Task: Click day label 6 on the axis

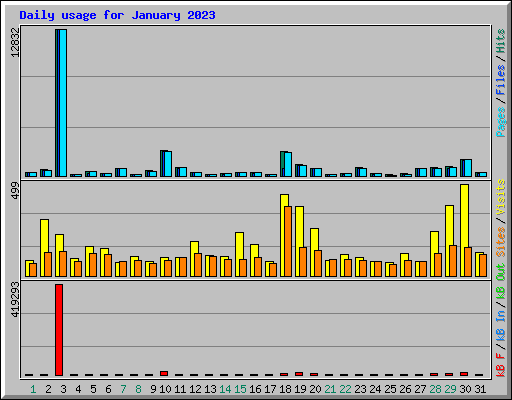Action: (108, 389)
